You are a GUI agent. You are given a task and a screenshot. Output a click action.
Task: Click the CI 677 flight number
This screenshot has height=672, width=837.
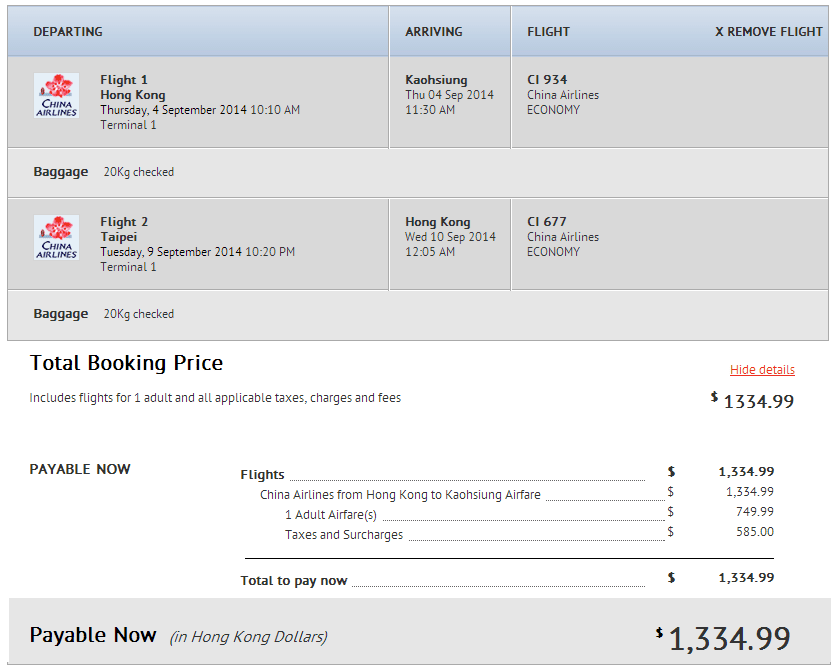(547, 222)
